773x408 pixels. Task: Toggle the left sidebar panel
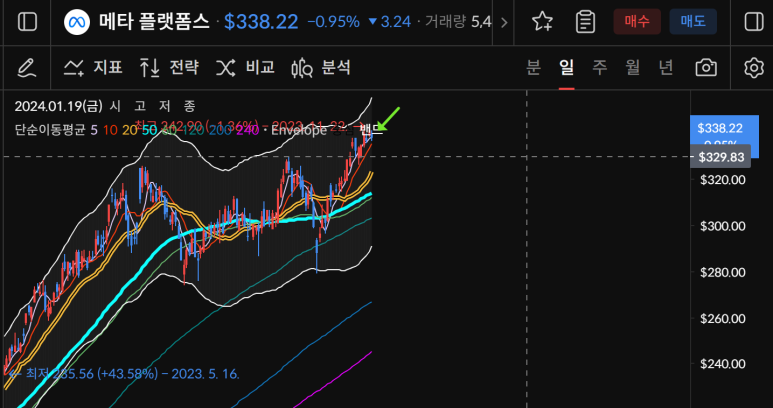click(27, 22)
